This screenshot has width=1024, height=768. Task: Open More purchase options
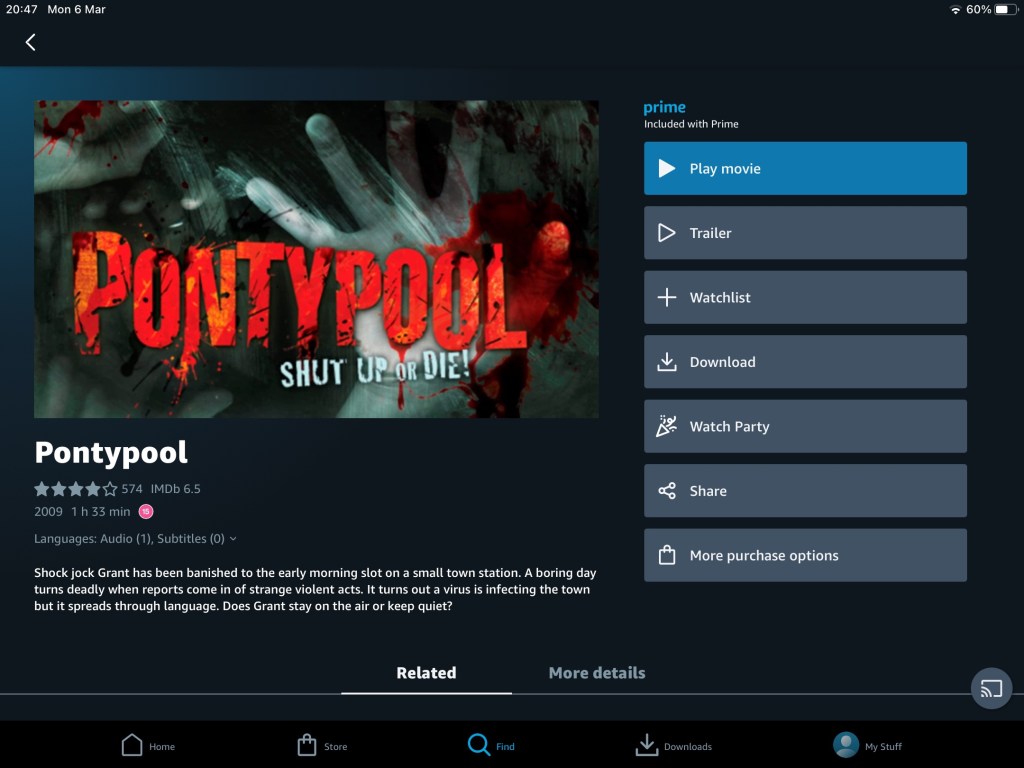(x=805, y=555)
